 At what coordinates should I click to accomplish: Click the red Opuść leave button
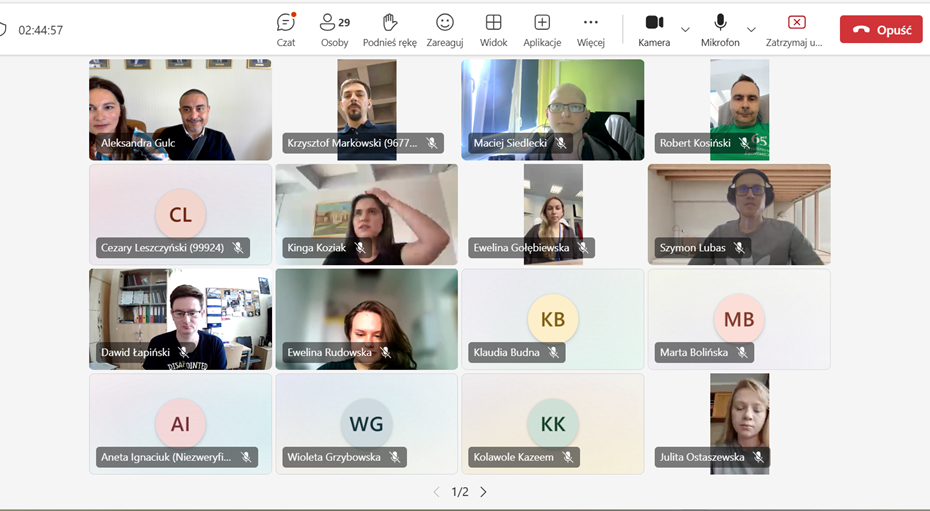(x=881, y=30)
